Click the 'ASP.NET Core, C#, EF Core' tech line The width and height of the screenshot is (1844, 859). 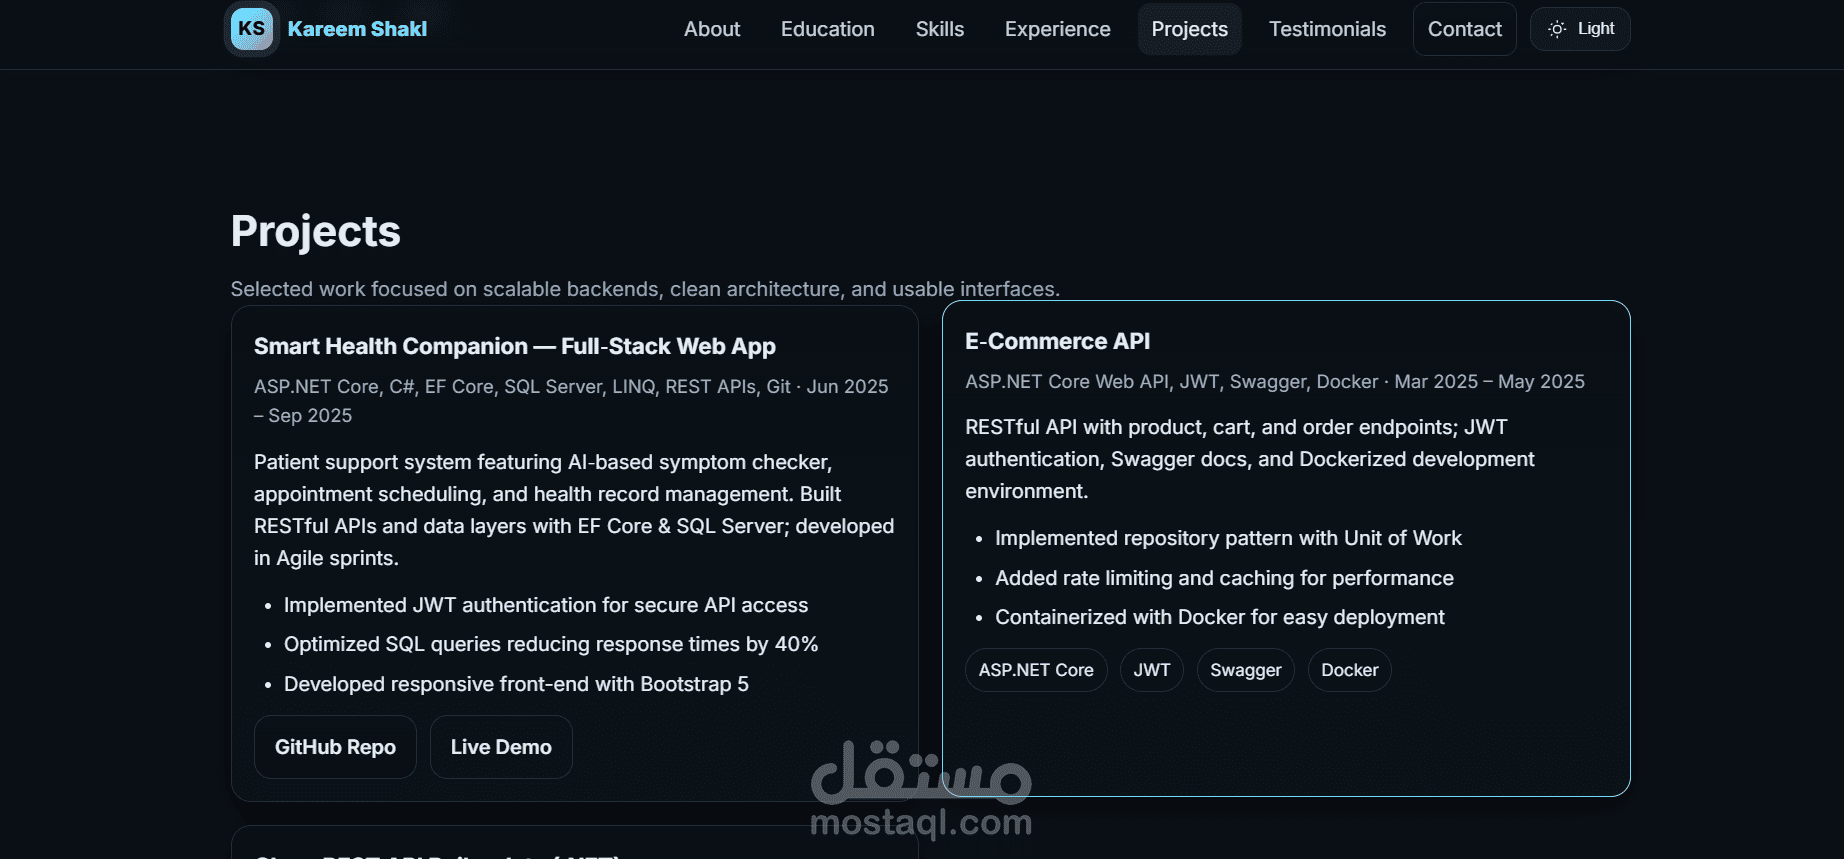coord(571,401)
